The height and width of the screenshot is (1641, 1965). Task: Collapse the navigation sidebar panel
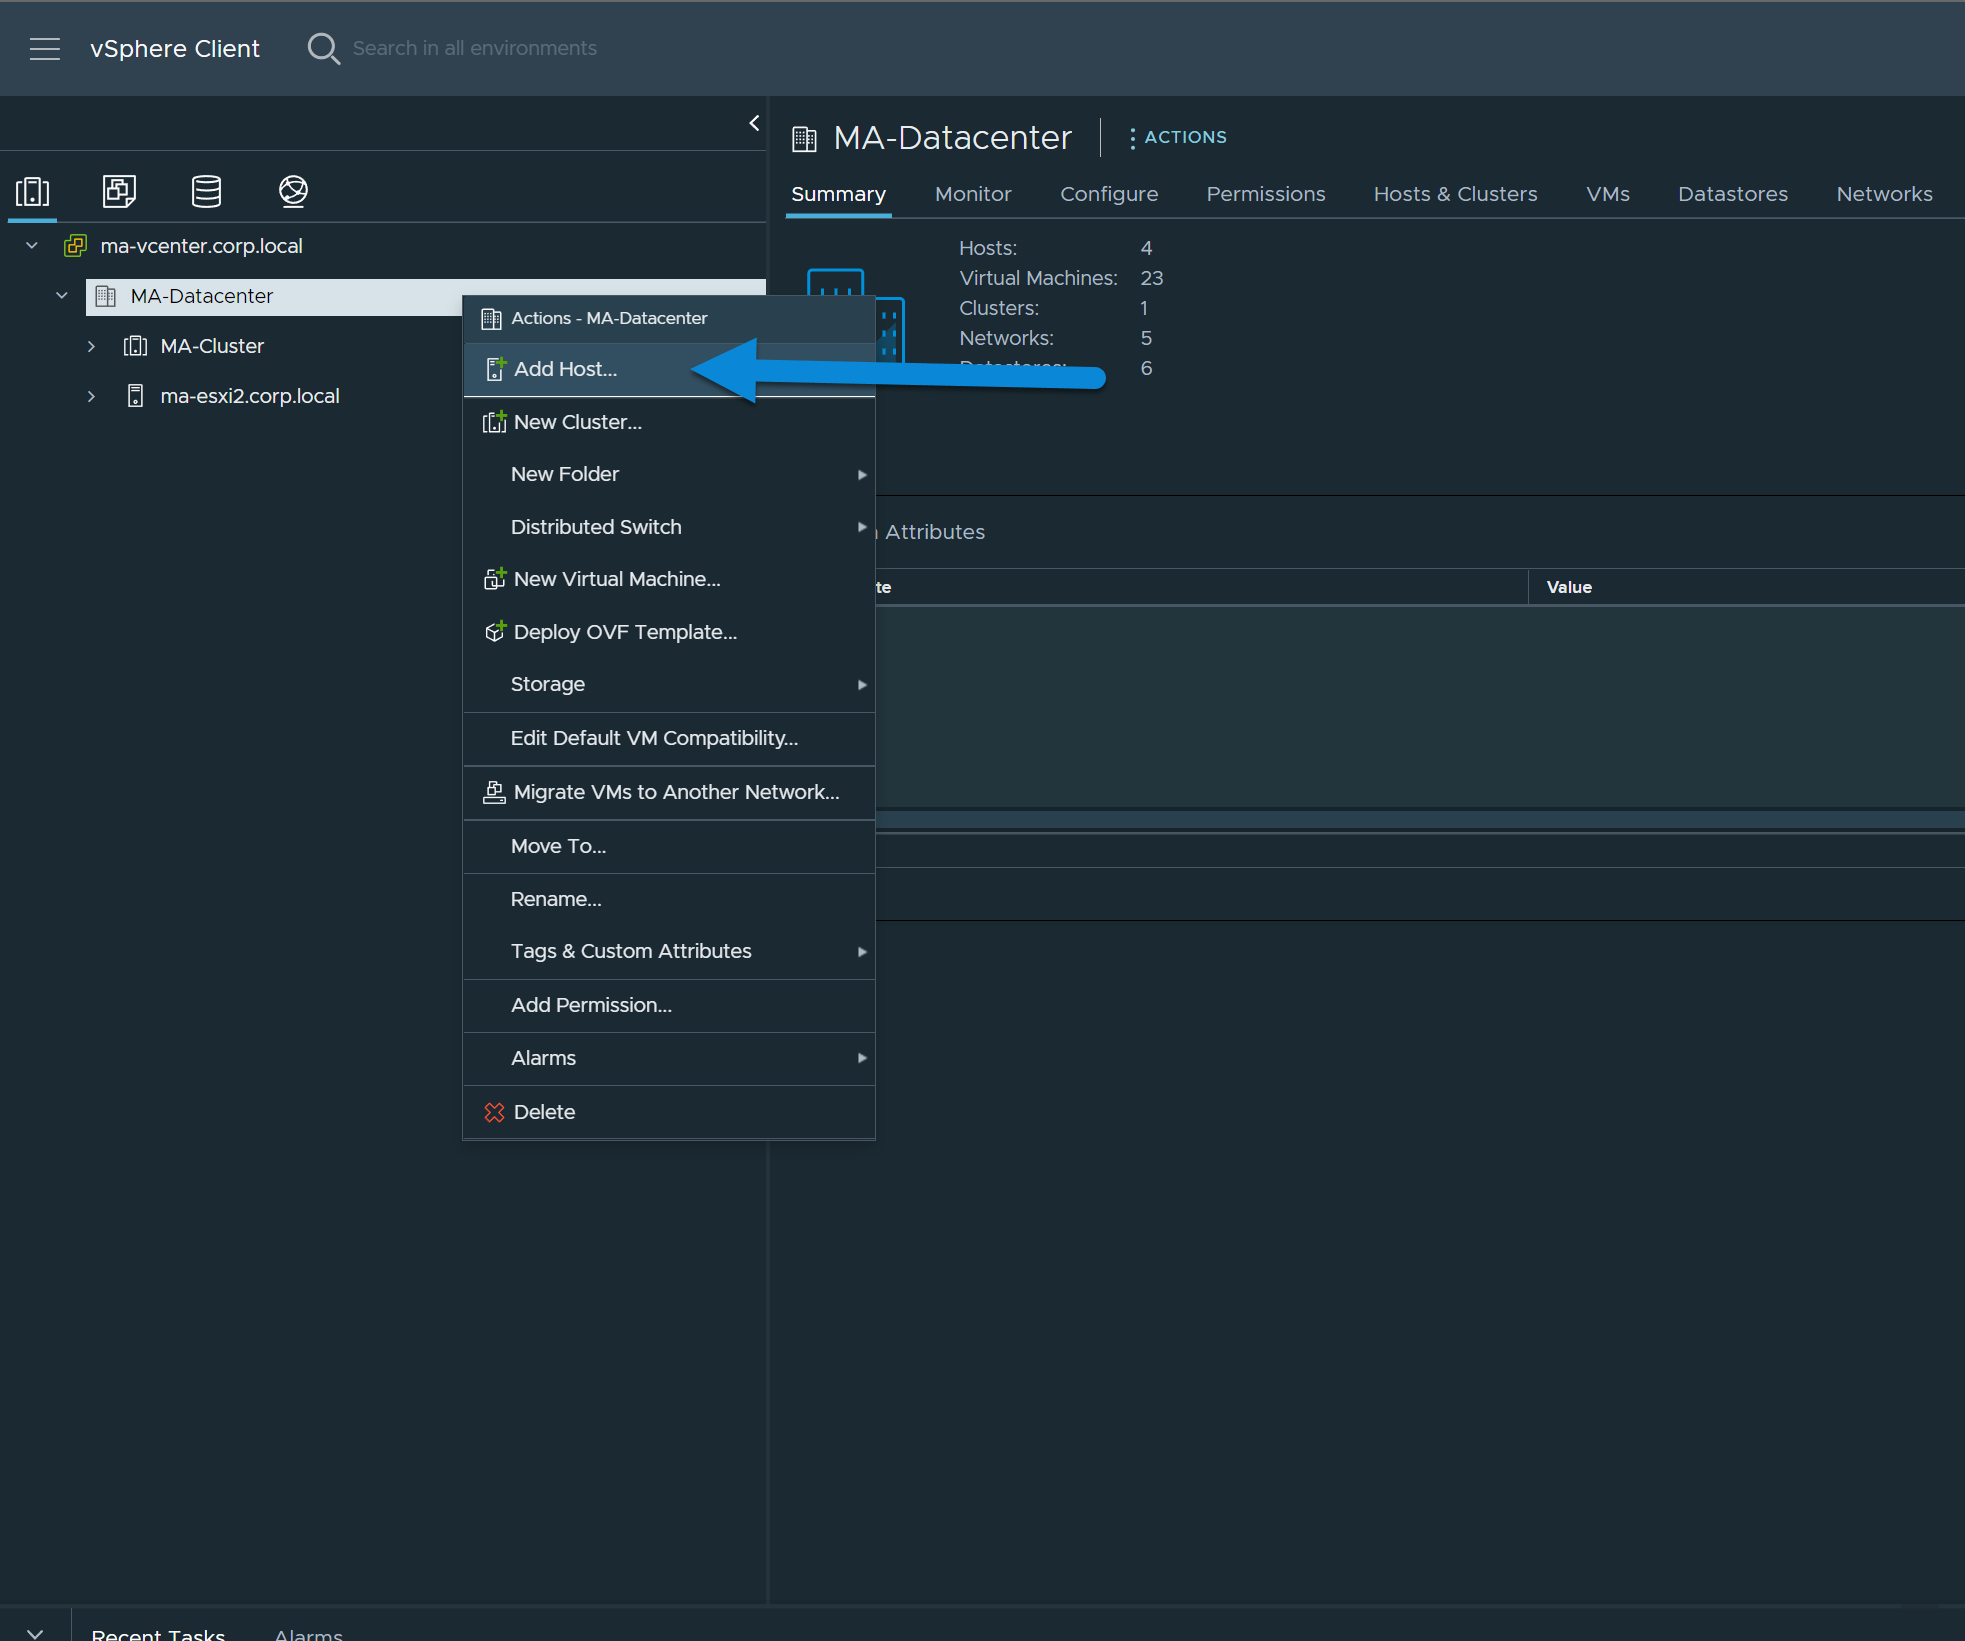tap(754, 123)
